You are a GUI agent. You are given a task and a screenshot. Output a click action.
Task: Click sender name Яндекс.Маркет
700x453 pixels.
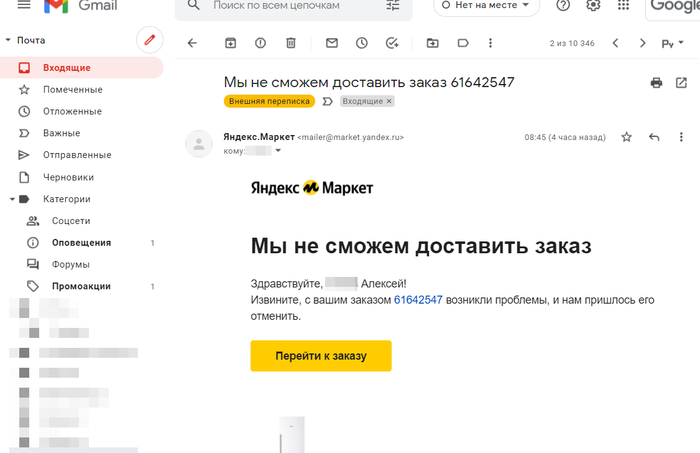tap(259, 137)
